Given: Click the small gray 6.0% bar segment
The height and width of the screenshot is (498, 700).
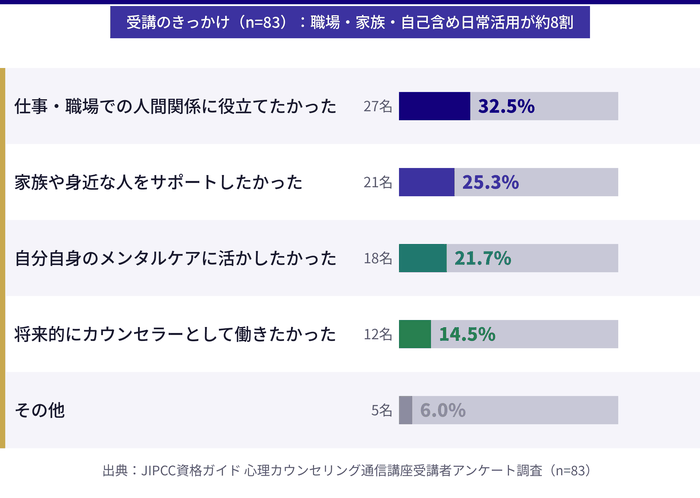Looking at the screenshot, I should 405,410.
